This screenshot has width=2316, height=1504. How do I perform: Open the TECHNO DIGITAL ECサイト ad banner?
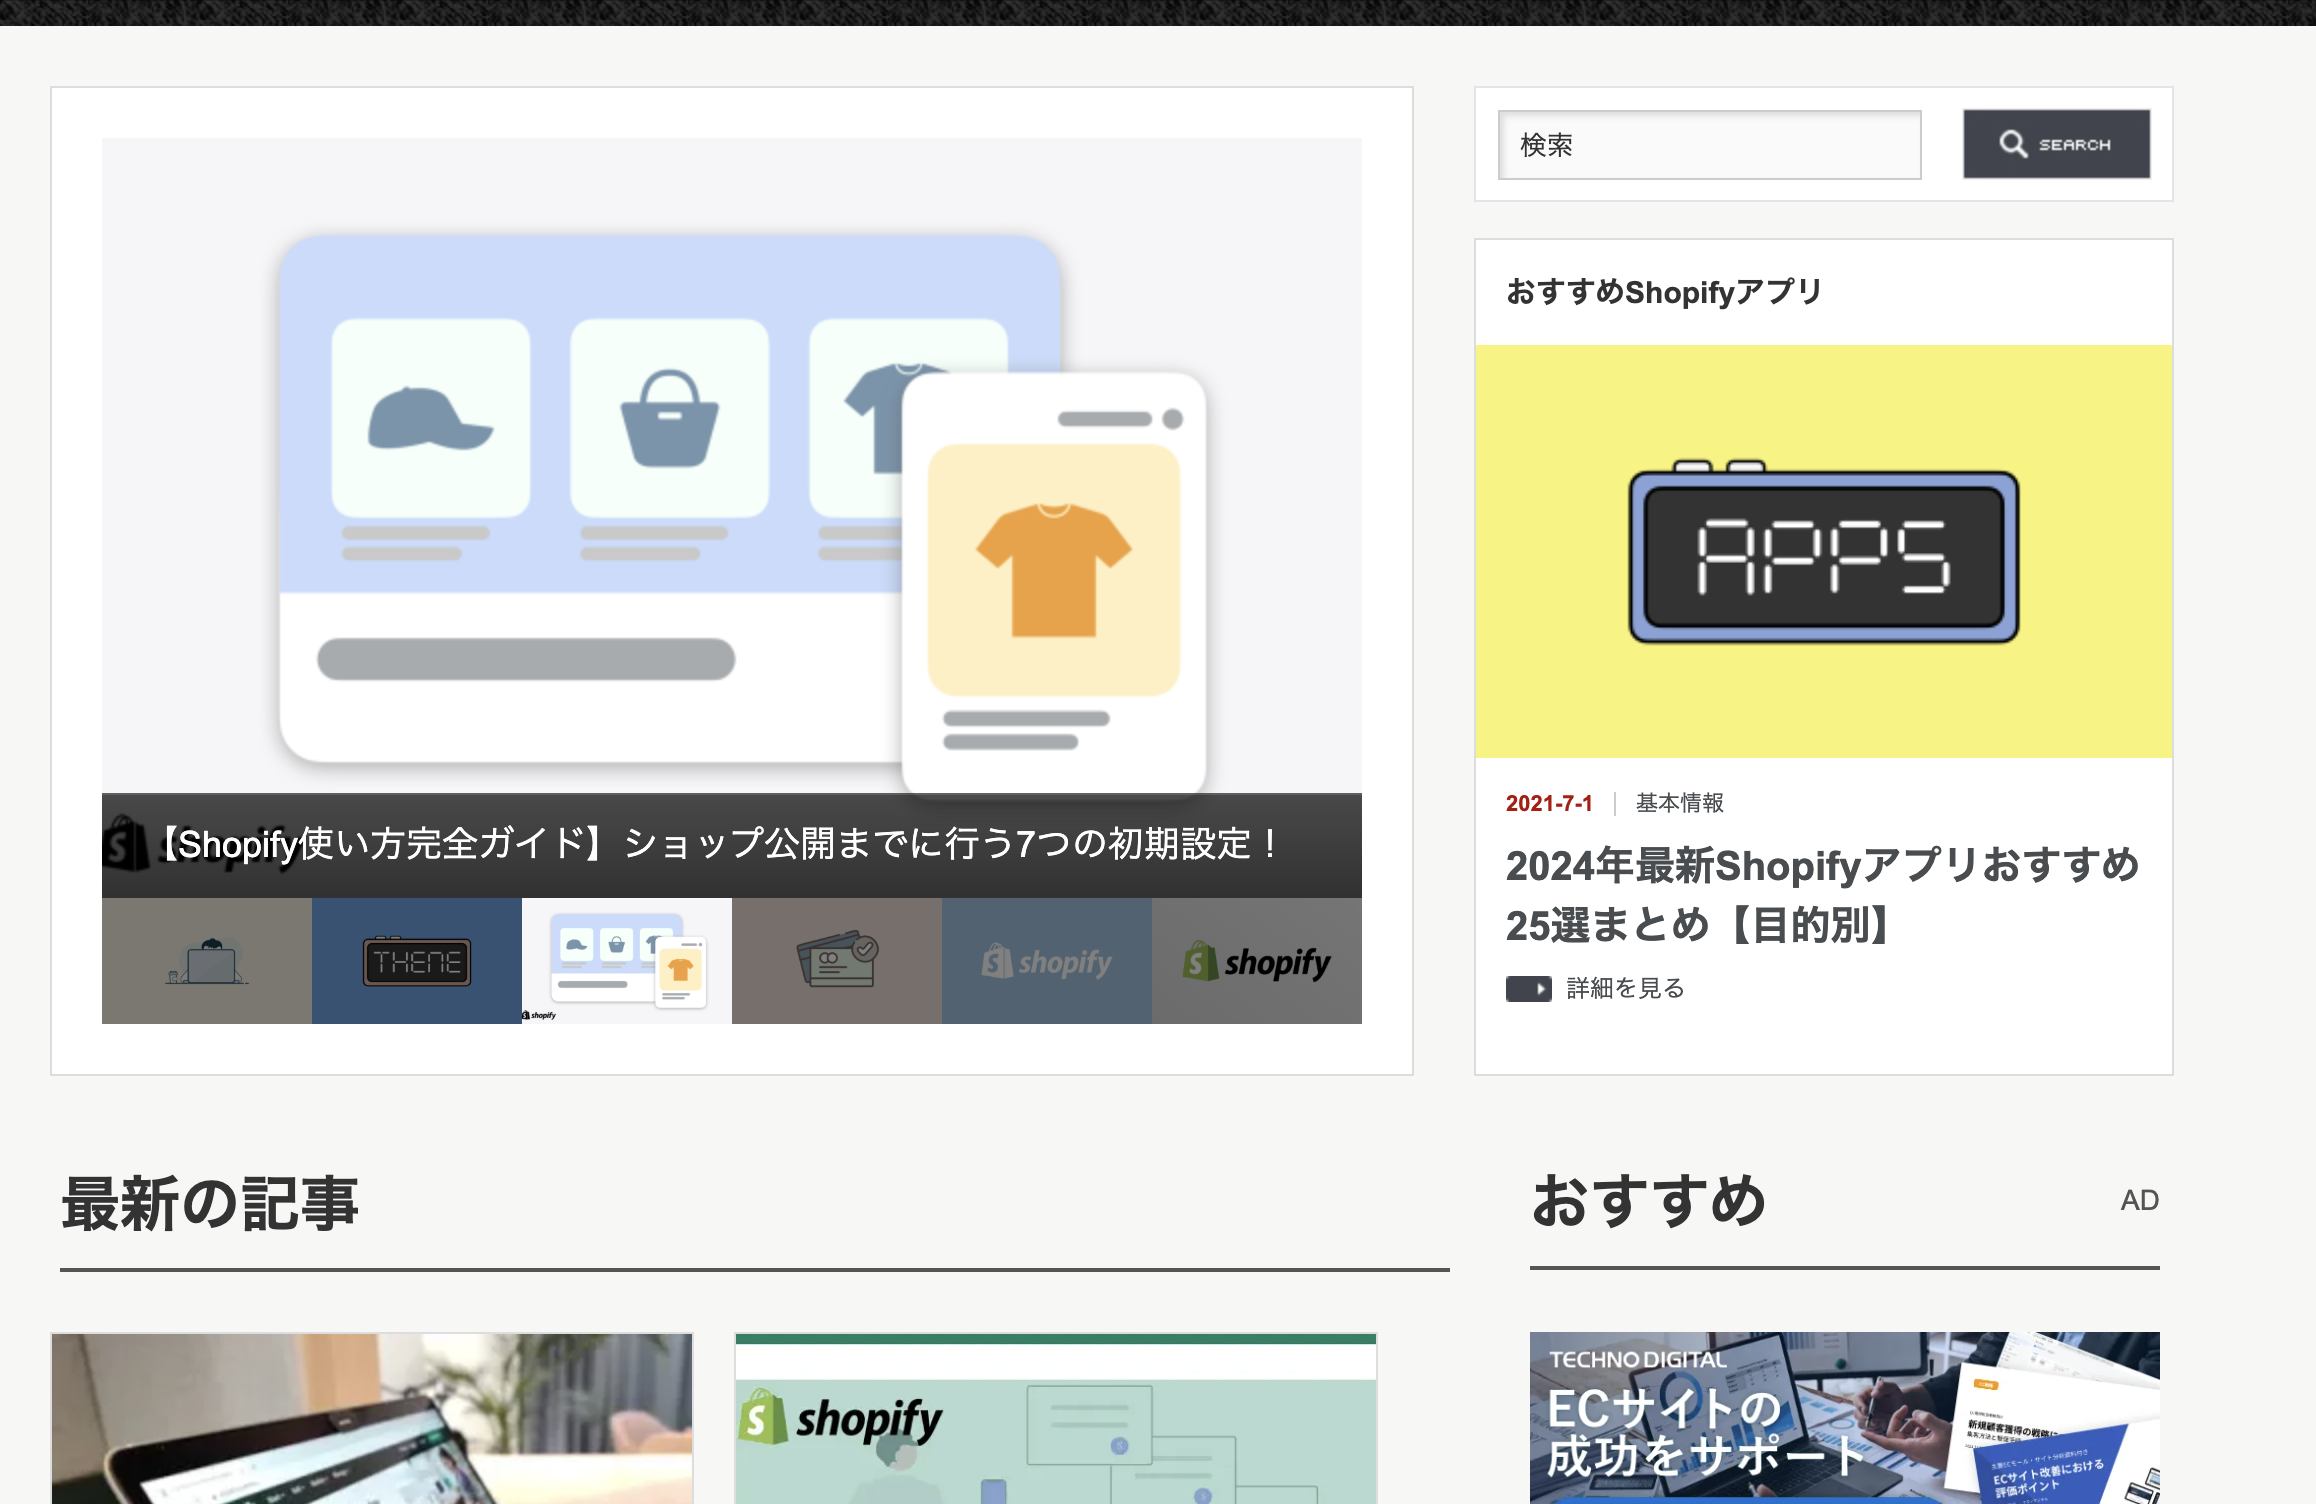[x=1844, y=1418]
